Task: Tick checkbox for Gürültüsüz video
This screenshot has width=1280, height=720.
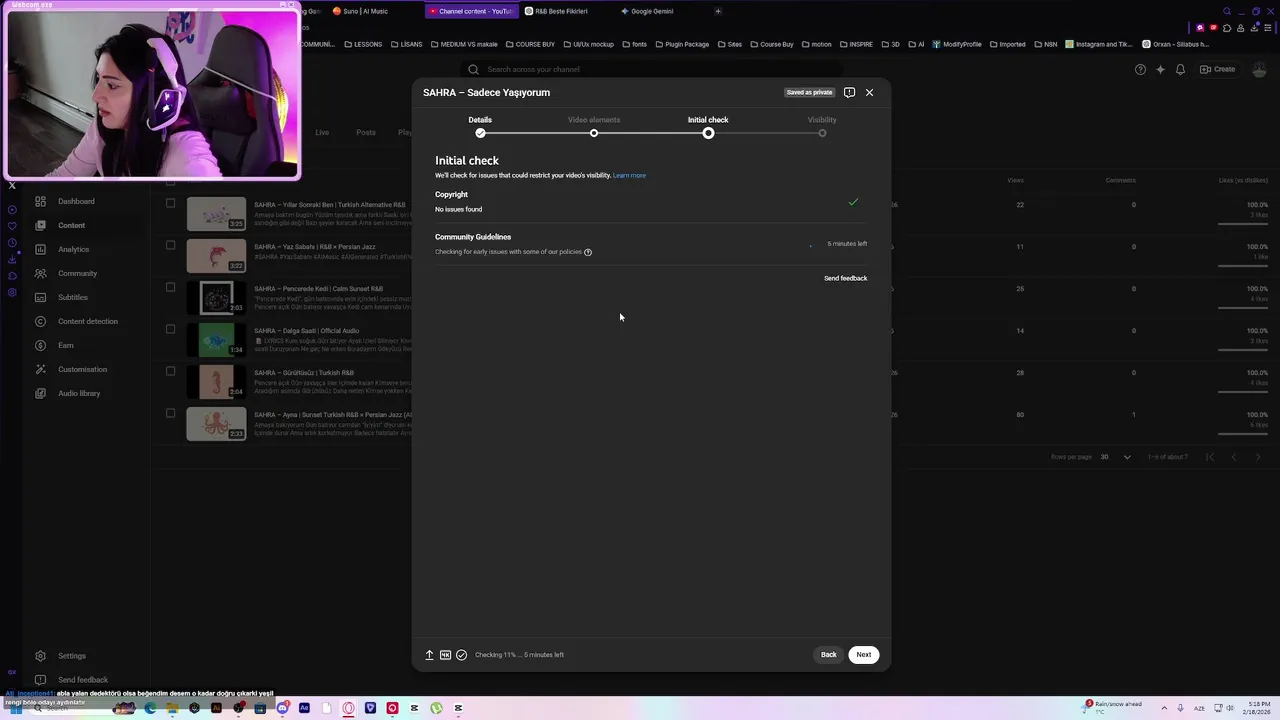Action: [170, 371]
